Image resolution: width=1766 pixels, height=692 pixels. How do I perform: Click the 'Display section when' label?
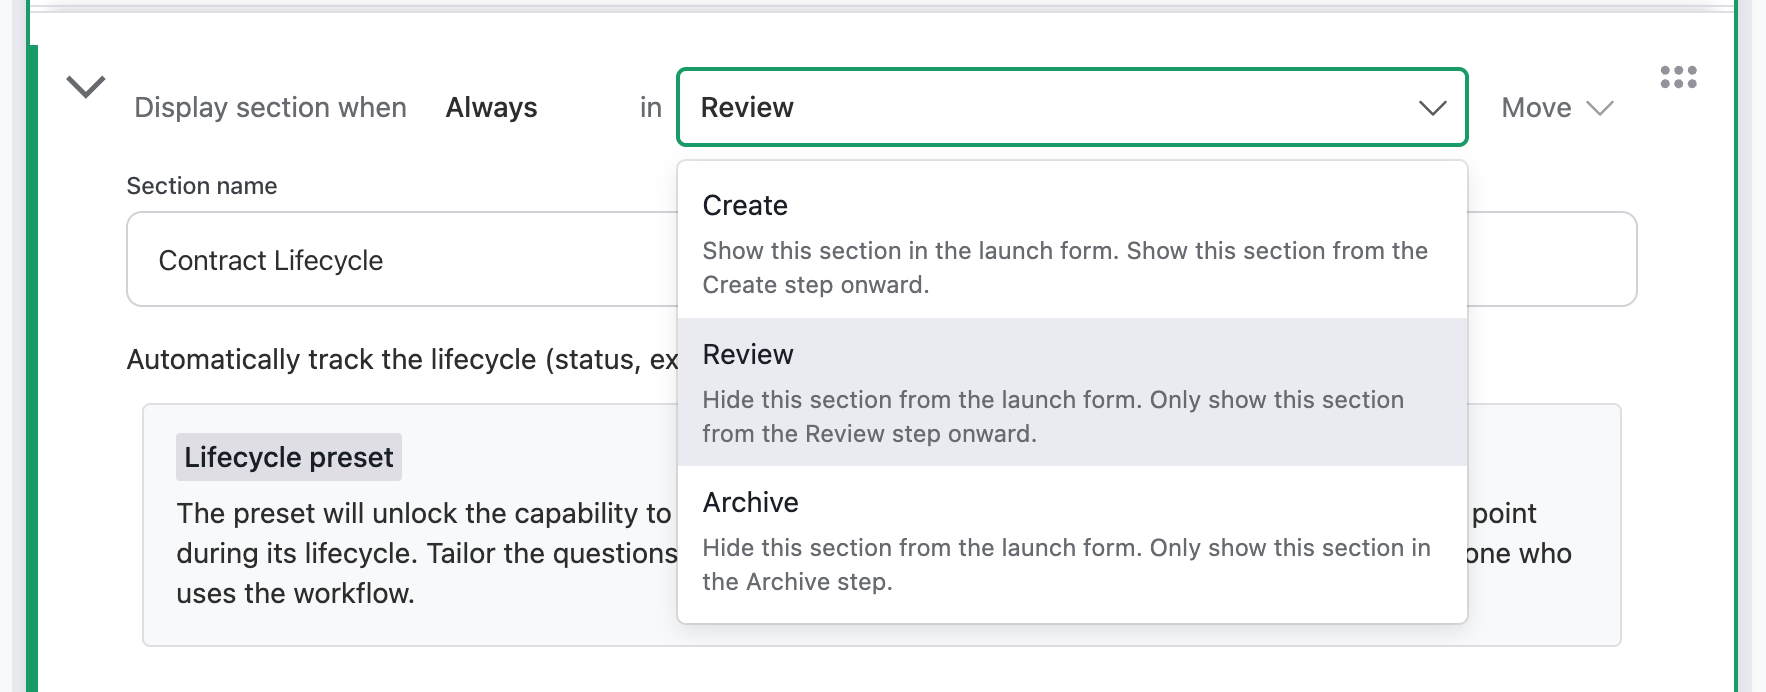click(x=270, y=107)
